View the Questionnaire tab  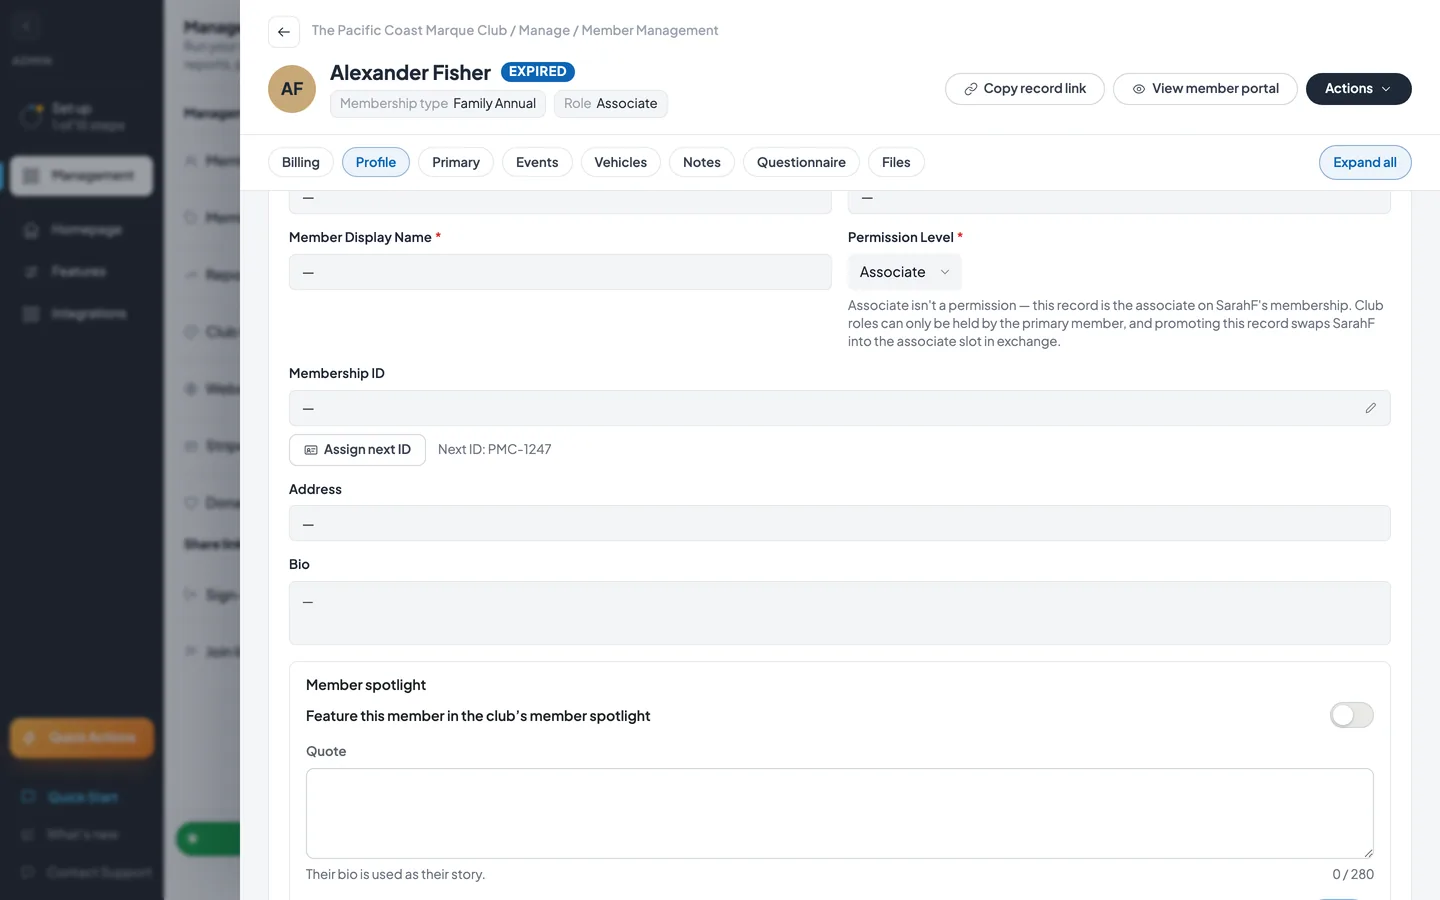pos(801,162)
